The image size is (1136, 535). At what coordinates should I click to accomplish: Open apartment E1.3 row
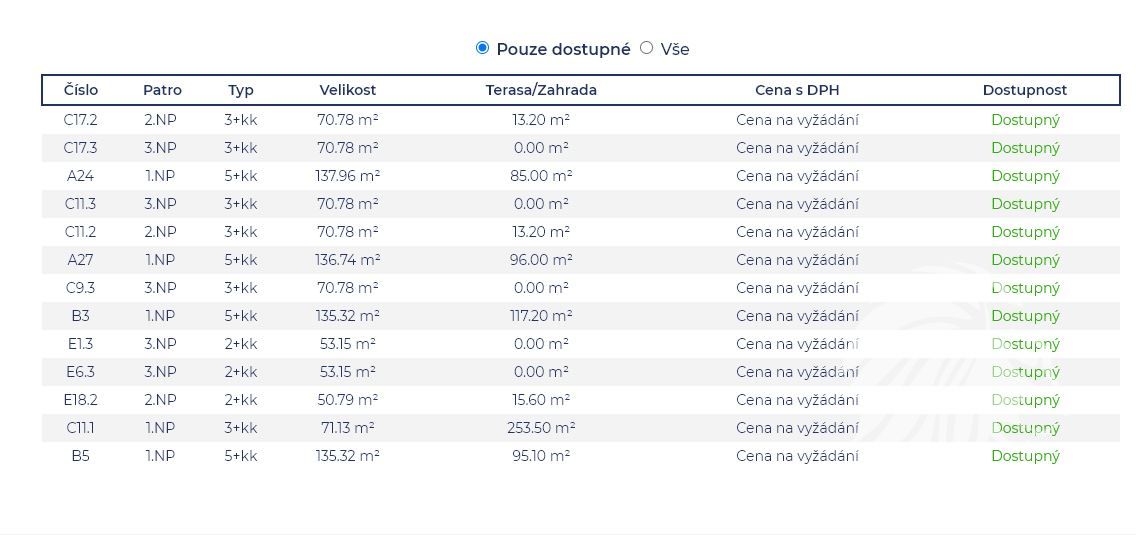pyautogui.click(x=81, y=344)
